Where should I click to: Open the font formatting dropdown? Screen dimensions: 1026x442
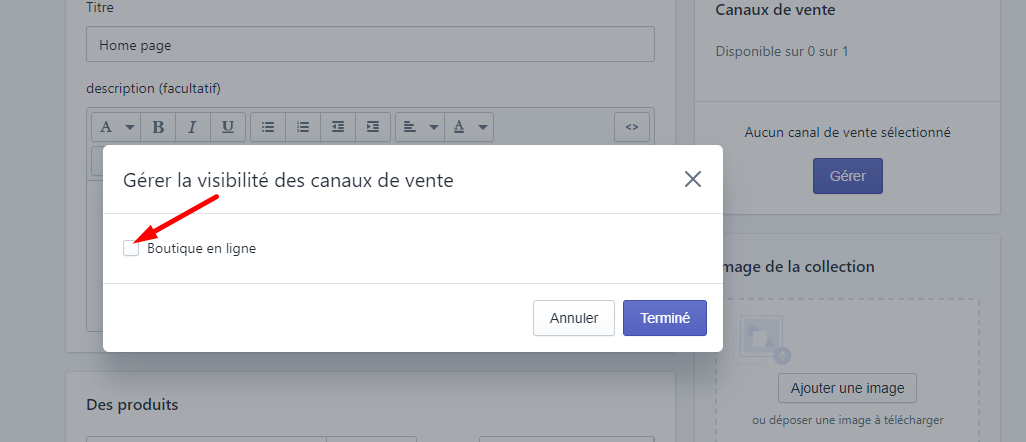coord(116,127)
